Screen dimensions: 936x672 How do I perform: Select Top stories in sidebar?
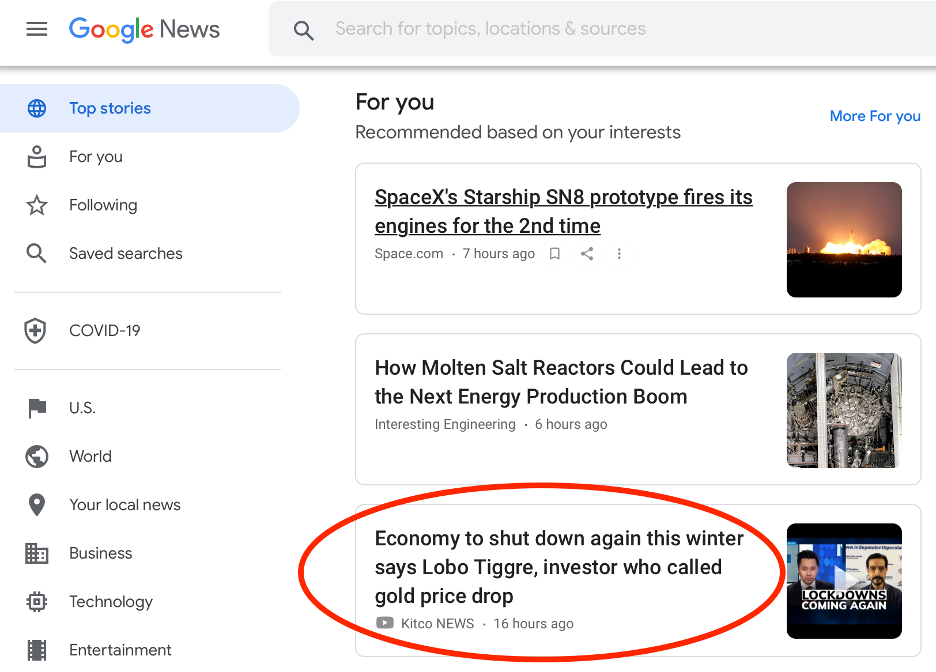click(x=149, y=108)
